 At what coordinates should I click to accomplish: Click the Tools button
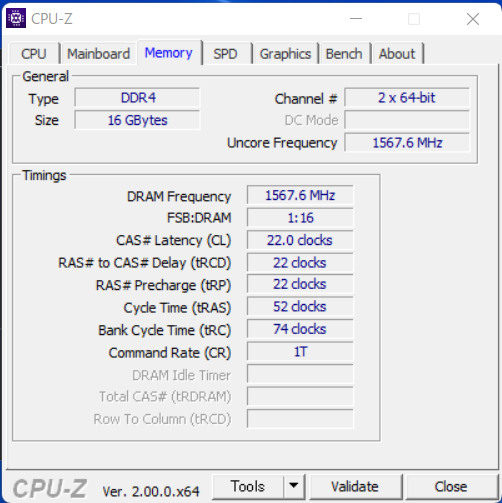tap(248, 486)
